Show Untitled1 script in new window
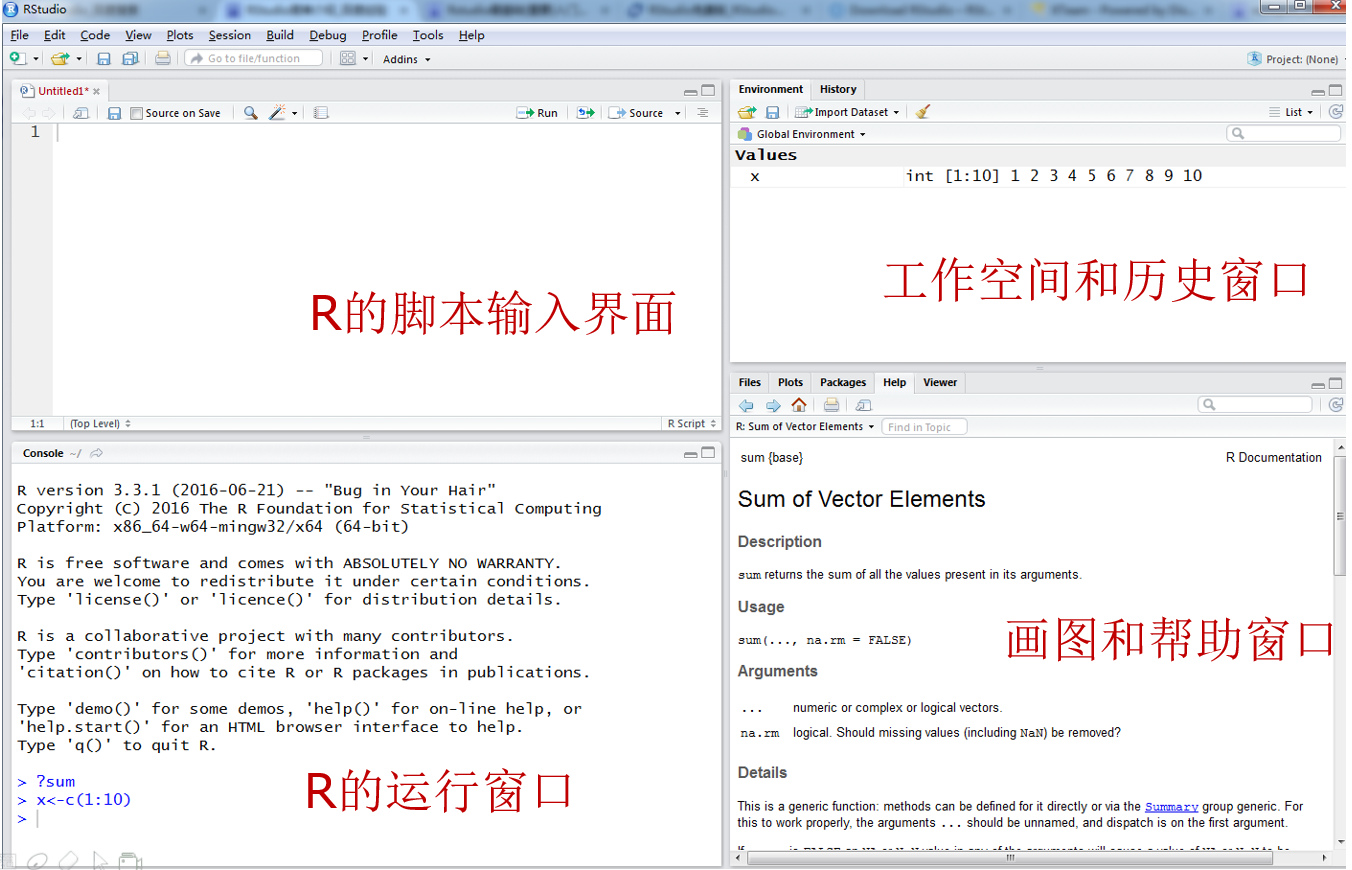Viewport: 1352px width, 870px height. click(81, 113)
